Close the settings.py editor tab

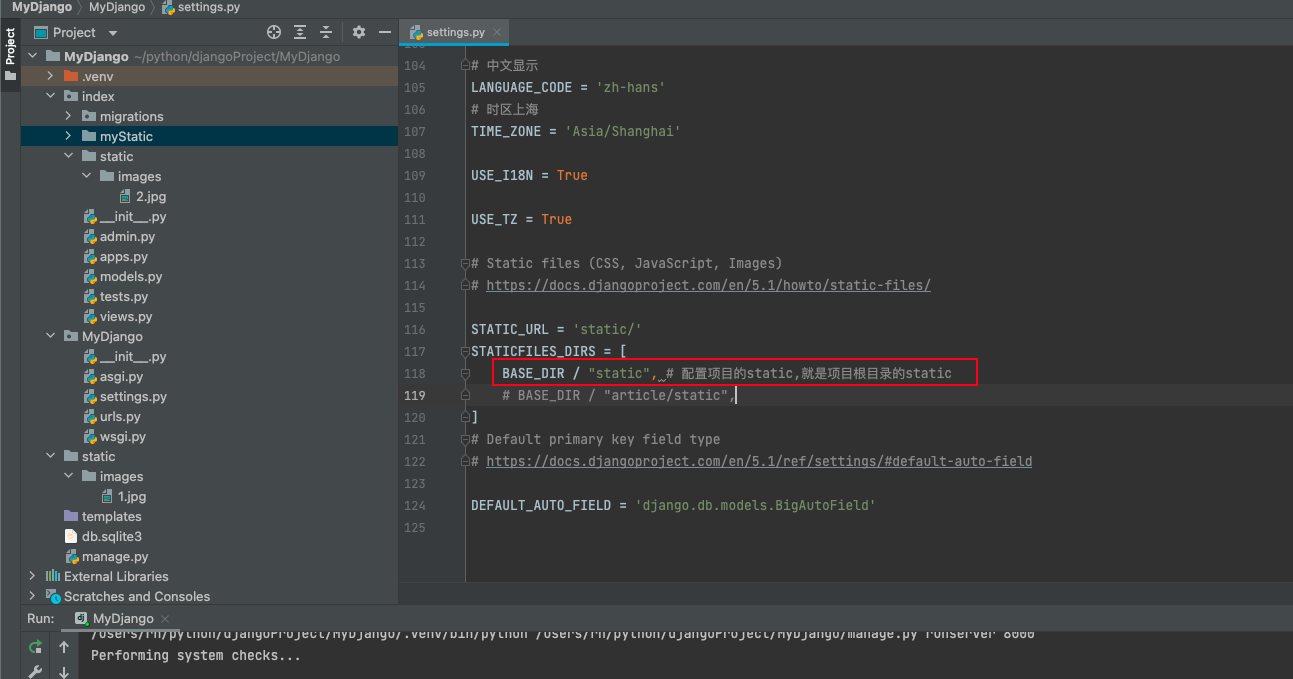tap(497, 32)
